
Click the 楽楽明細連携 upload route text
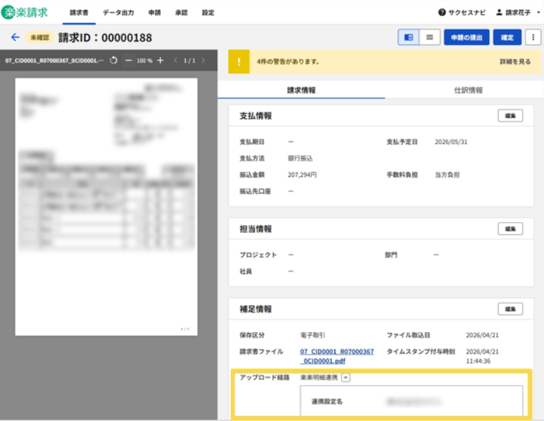click(x=319, y=378)
